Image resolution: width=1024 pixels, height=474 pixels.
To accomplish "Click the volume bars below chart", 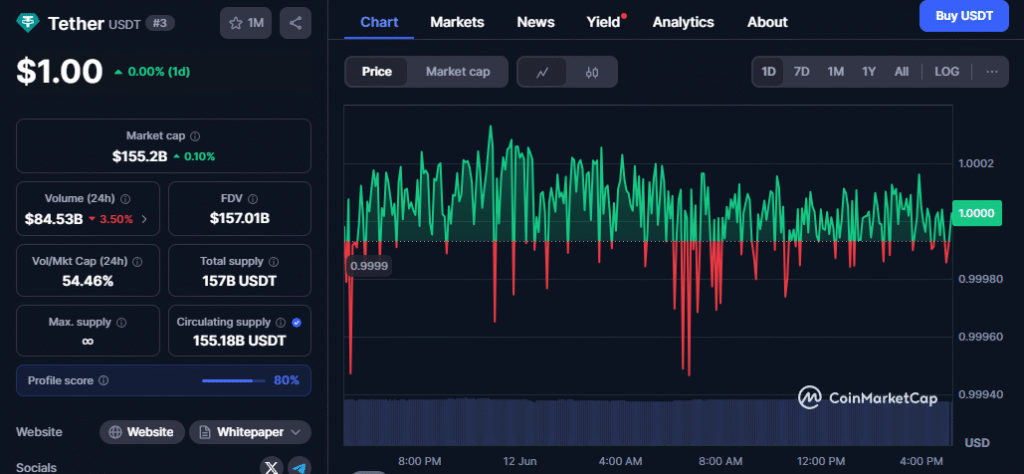I will 648,421.
